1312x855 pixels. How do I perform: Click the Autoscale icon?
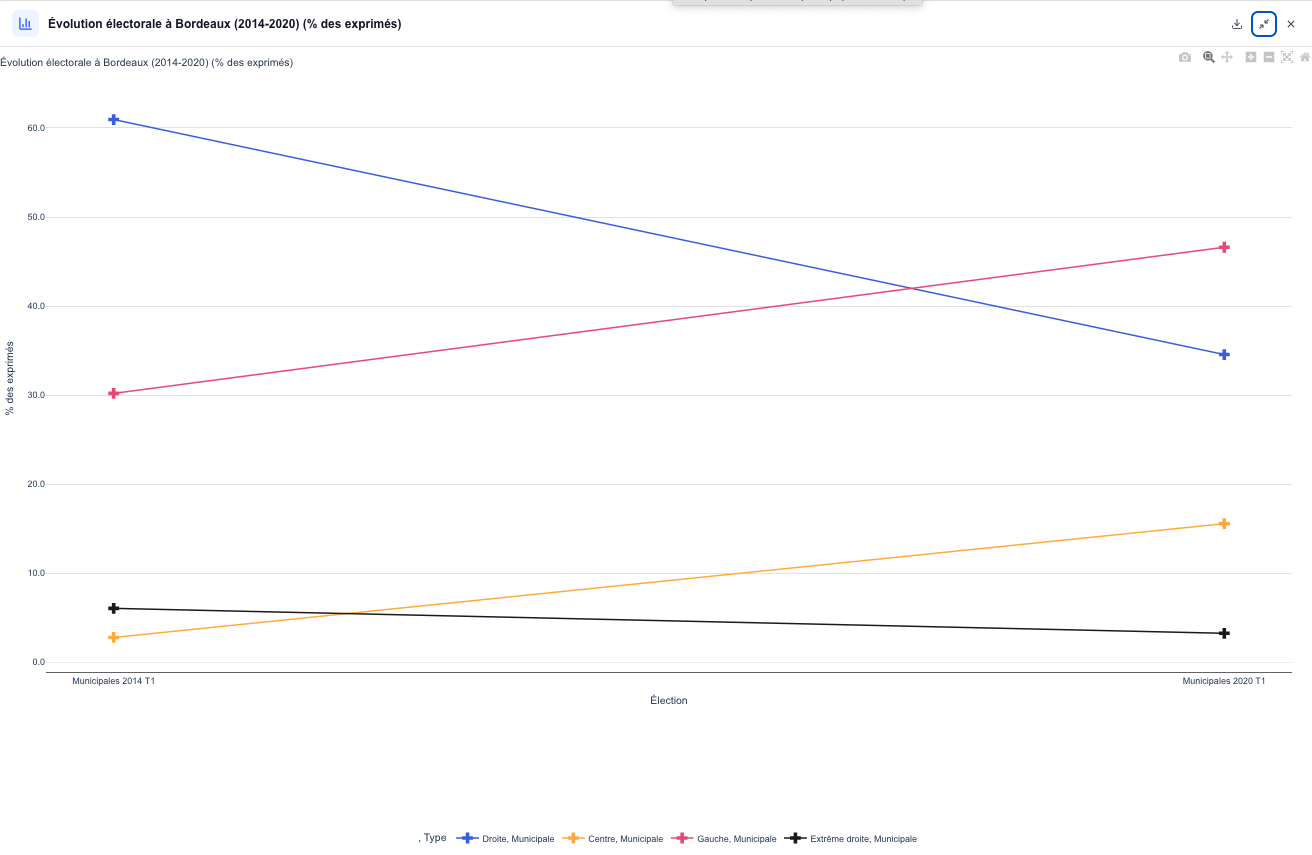click(1287, 58)
